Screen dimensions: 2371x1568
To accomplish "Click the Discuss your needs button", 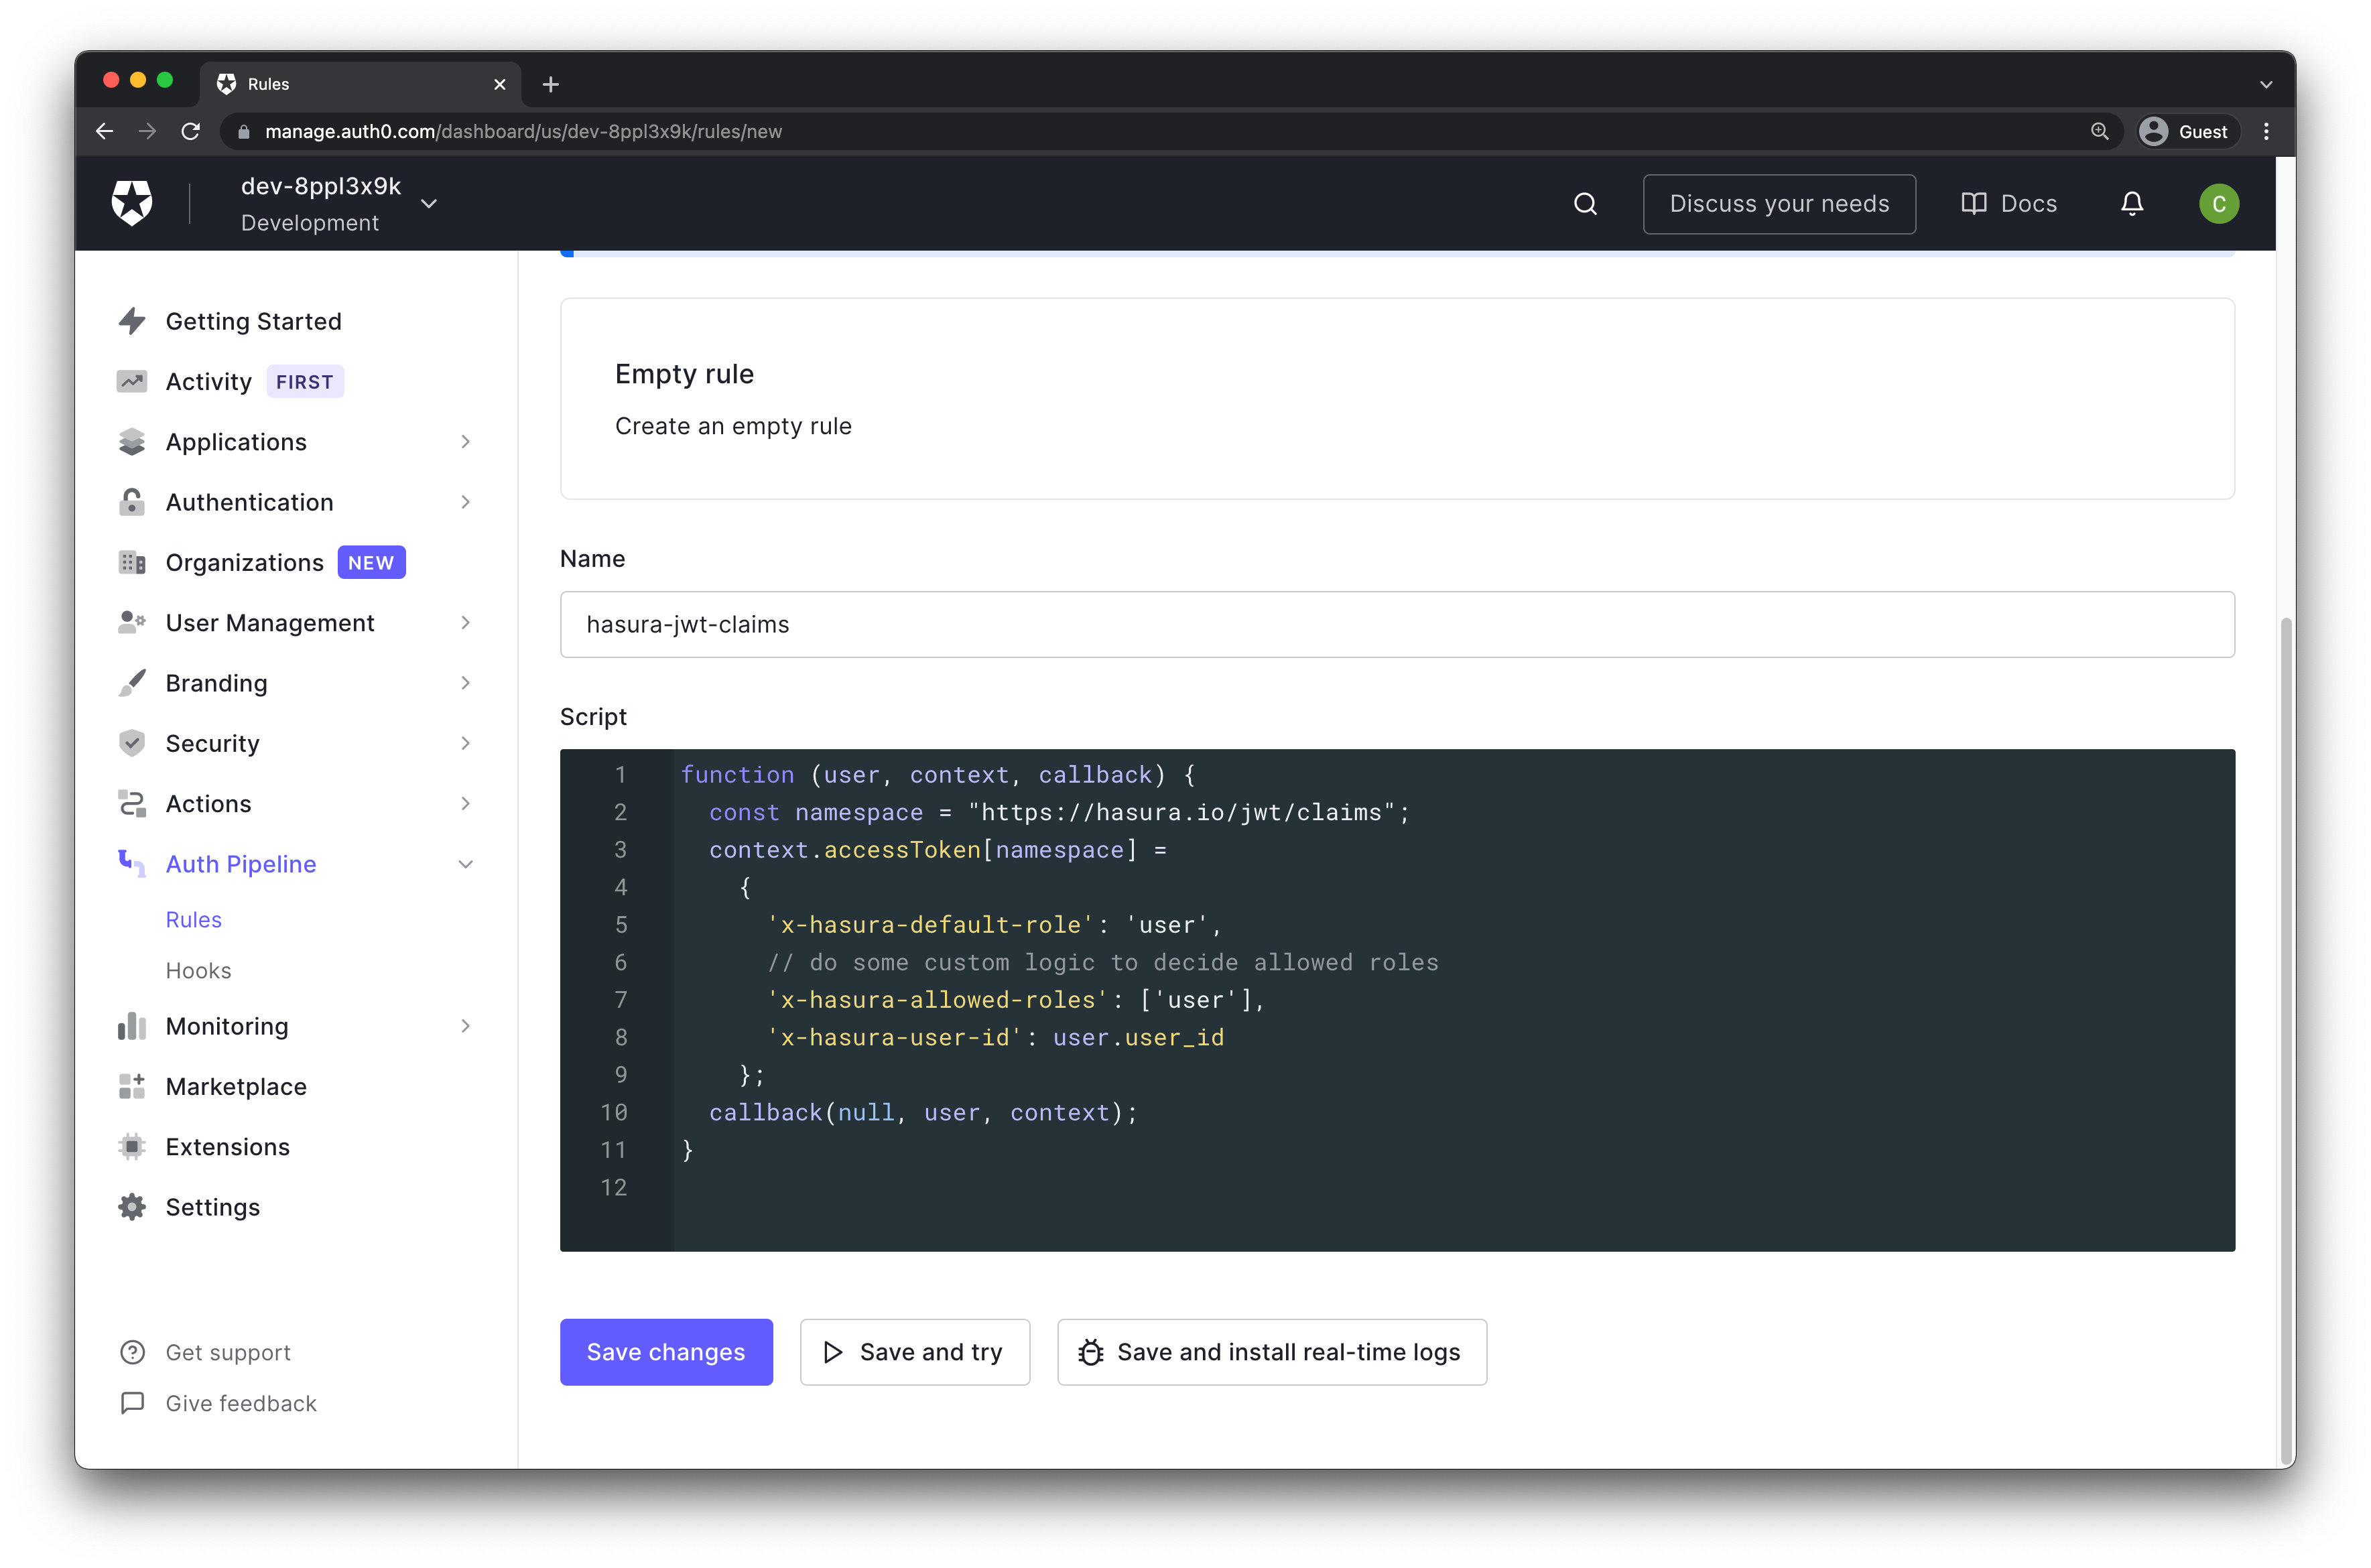I will 1779,203.
